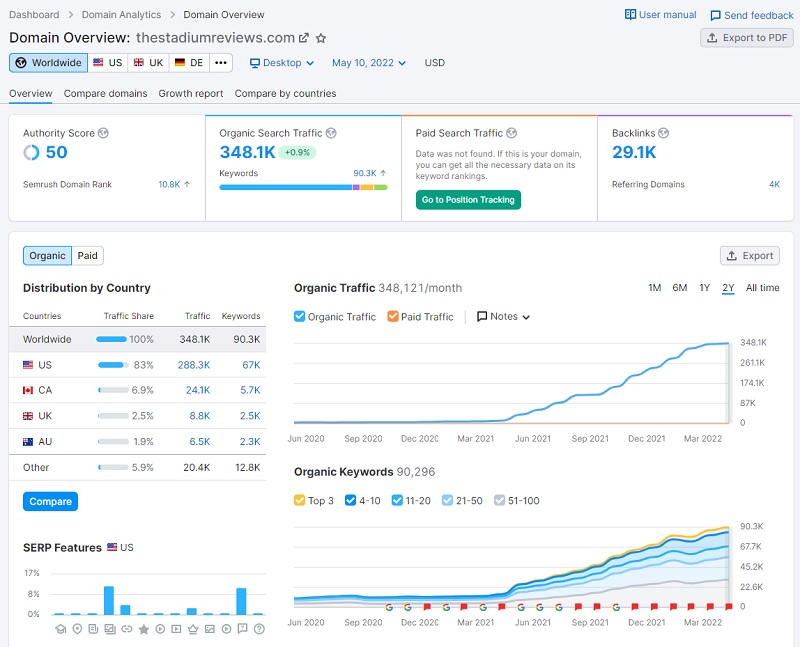Image resolution: width=800 pixels, height=647 pixels.
Task: Click the 29.1K backlinks number
Action: tap(634, 152)
